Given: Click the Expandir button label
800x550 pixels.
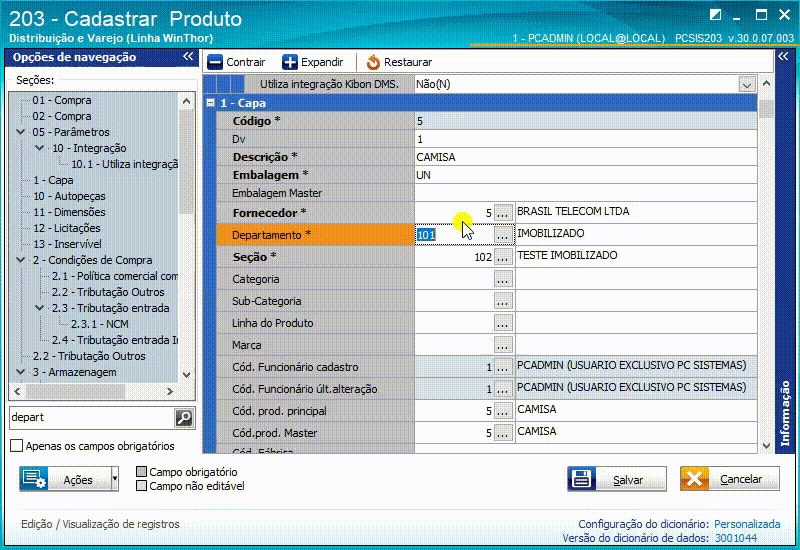Looking at the screenshot, I should tap(322, 62).
